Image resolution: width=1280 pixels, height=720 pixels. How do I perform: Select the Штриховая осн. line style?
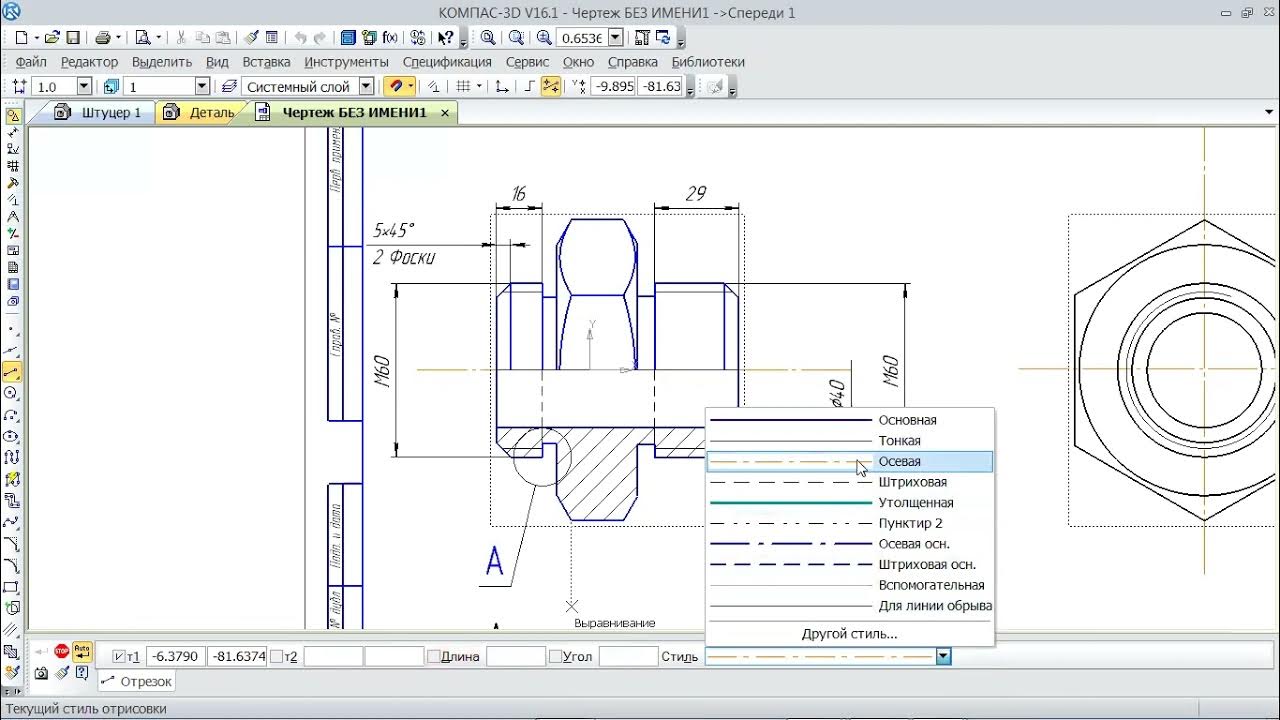pyautogui.click(x=849, y=565)
